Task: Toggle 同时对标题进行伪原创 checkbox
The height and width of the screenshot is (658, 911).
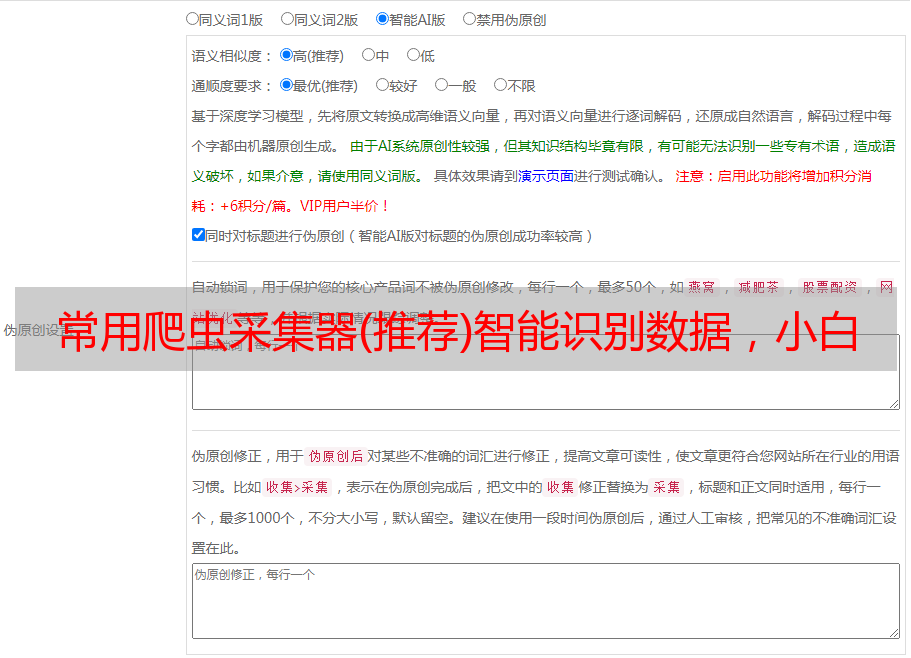Action: pos(198,235)
